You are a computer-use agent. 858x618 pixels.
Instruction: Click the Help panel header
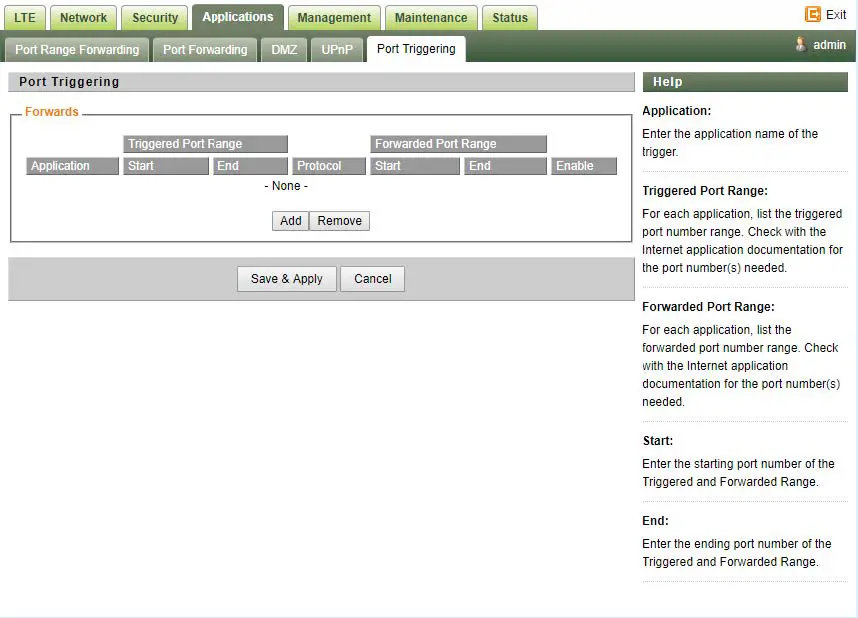pos(745,82)
